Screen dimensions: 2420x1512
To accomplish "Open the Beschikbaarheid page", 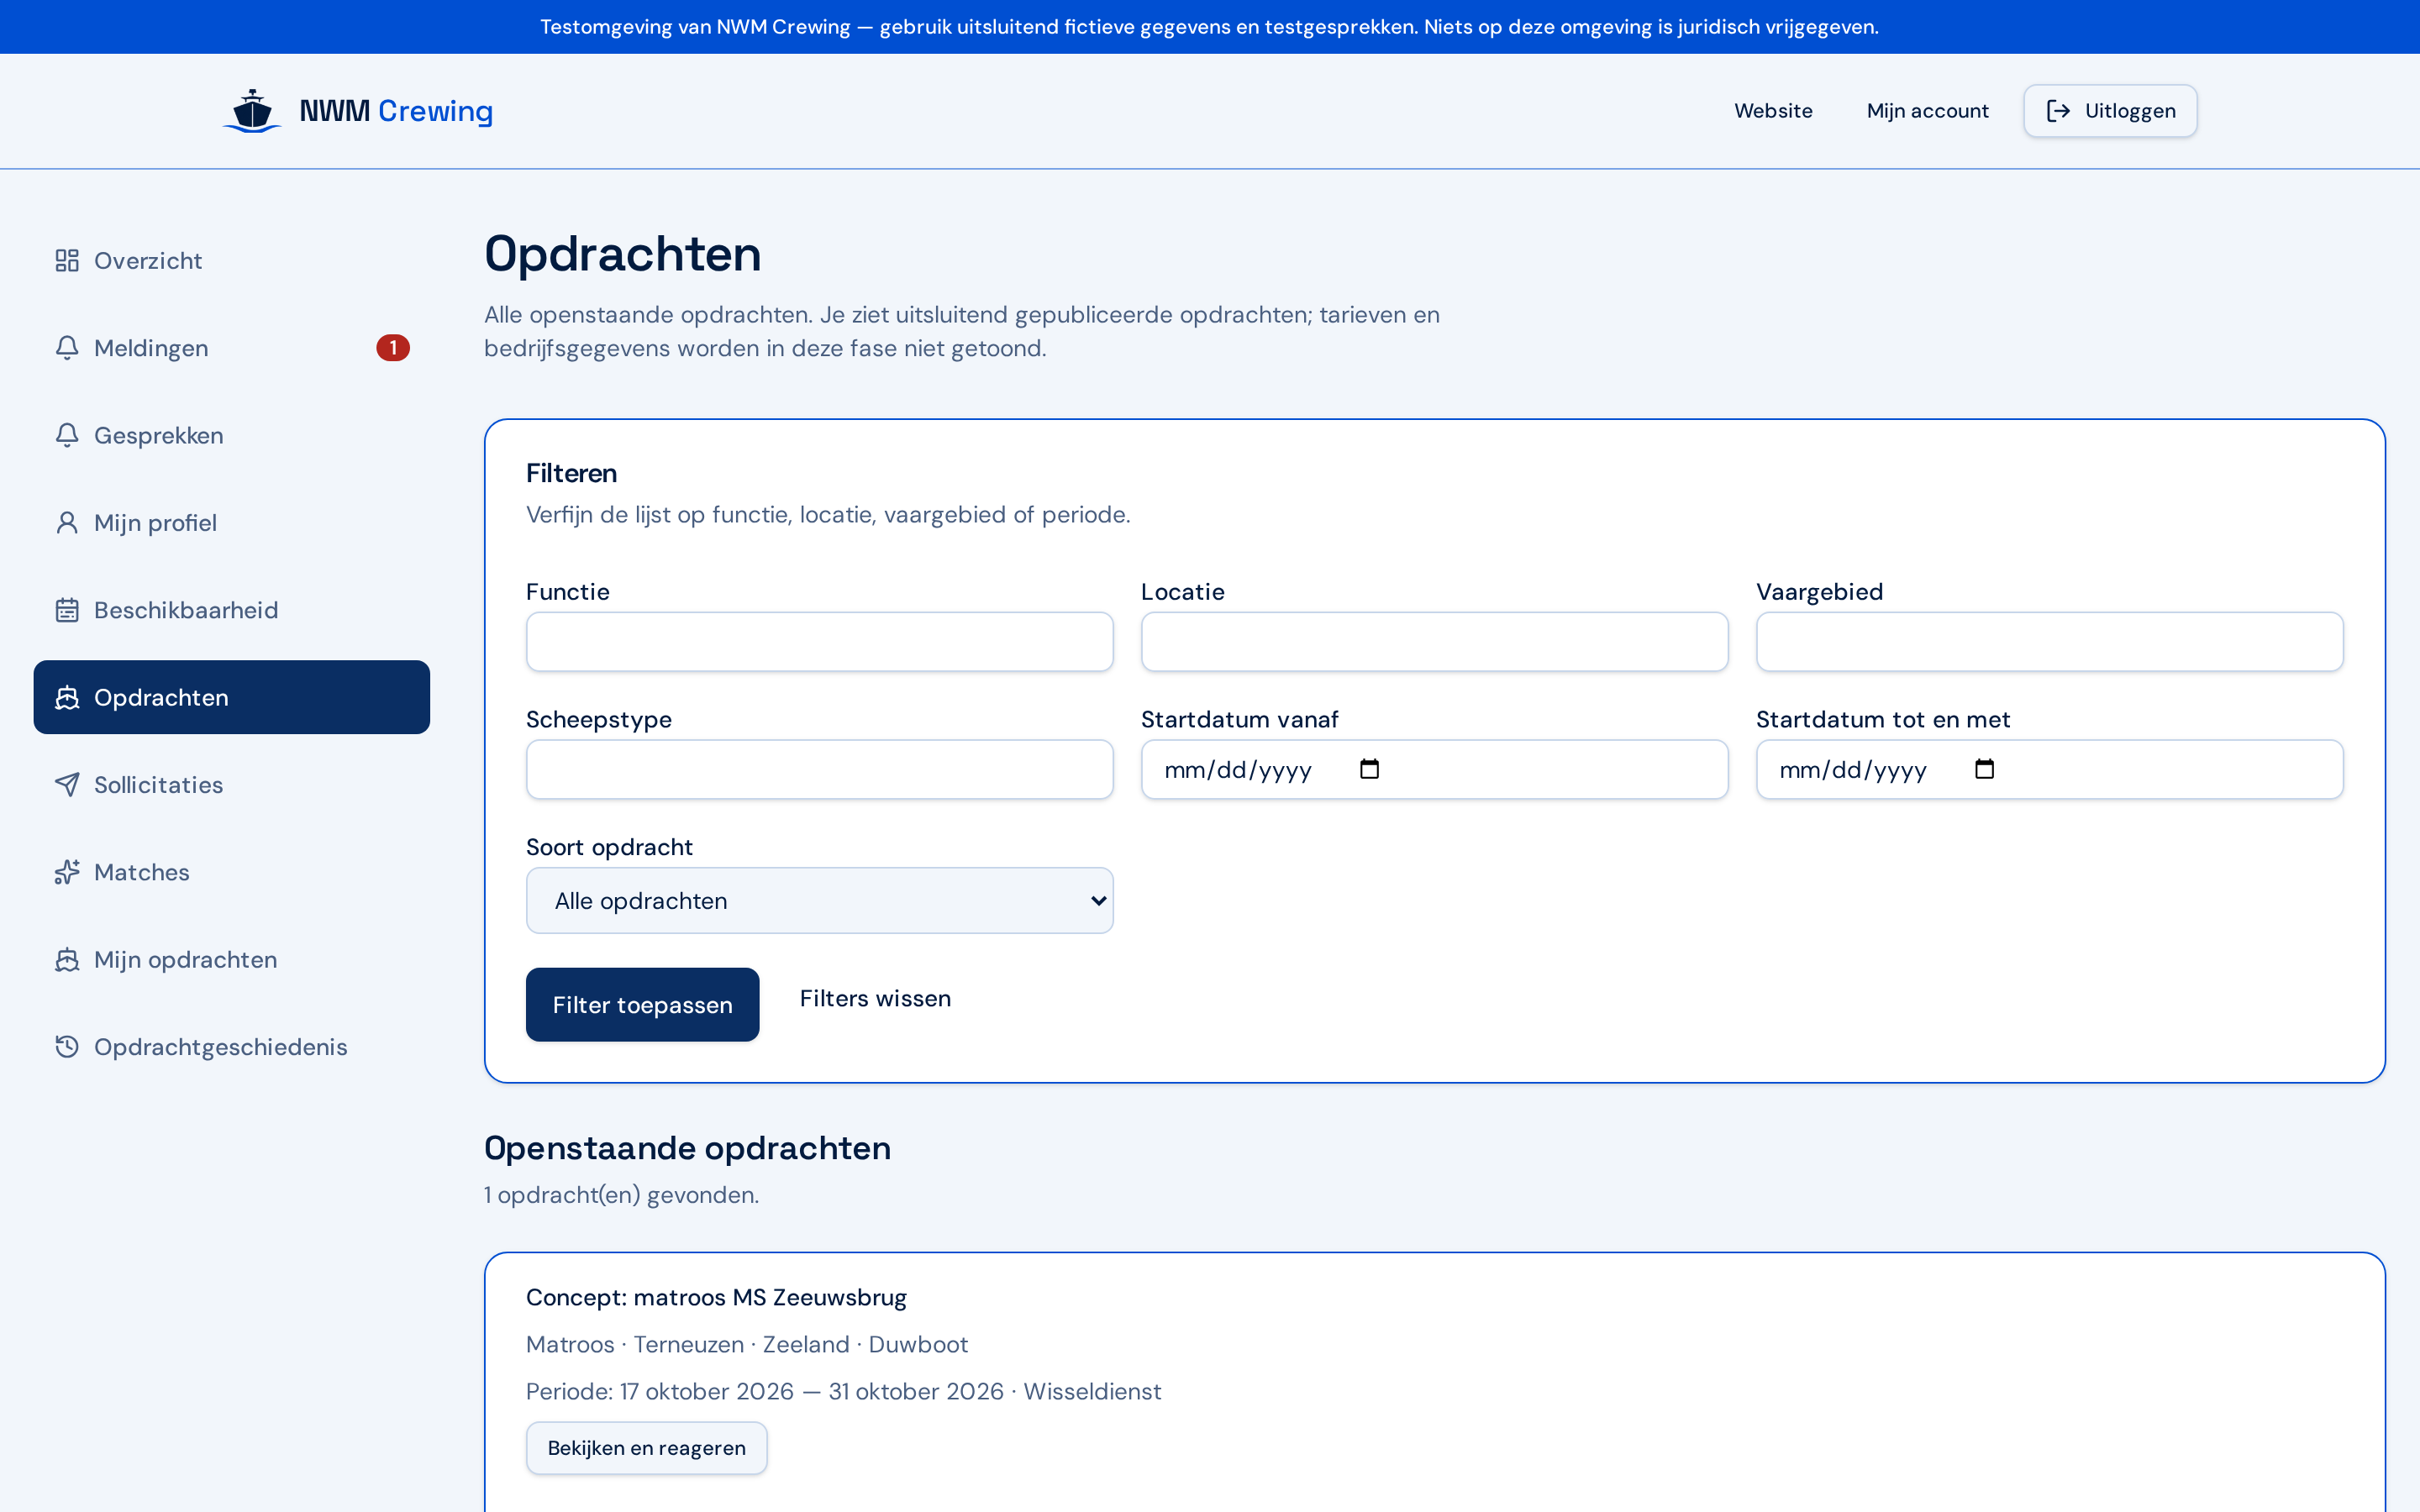I will tap(232, 610).
